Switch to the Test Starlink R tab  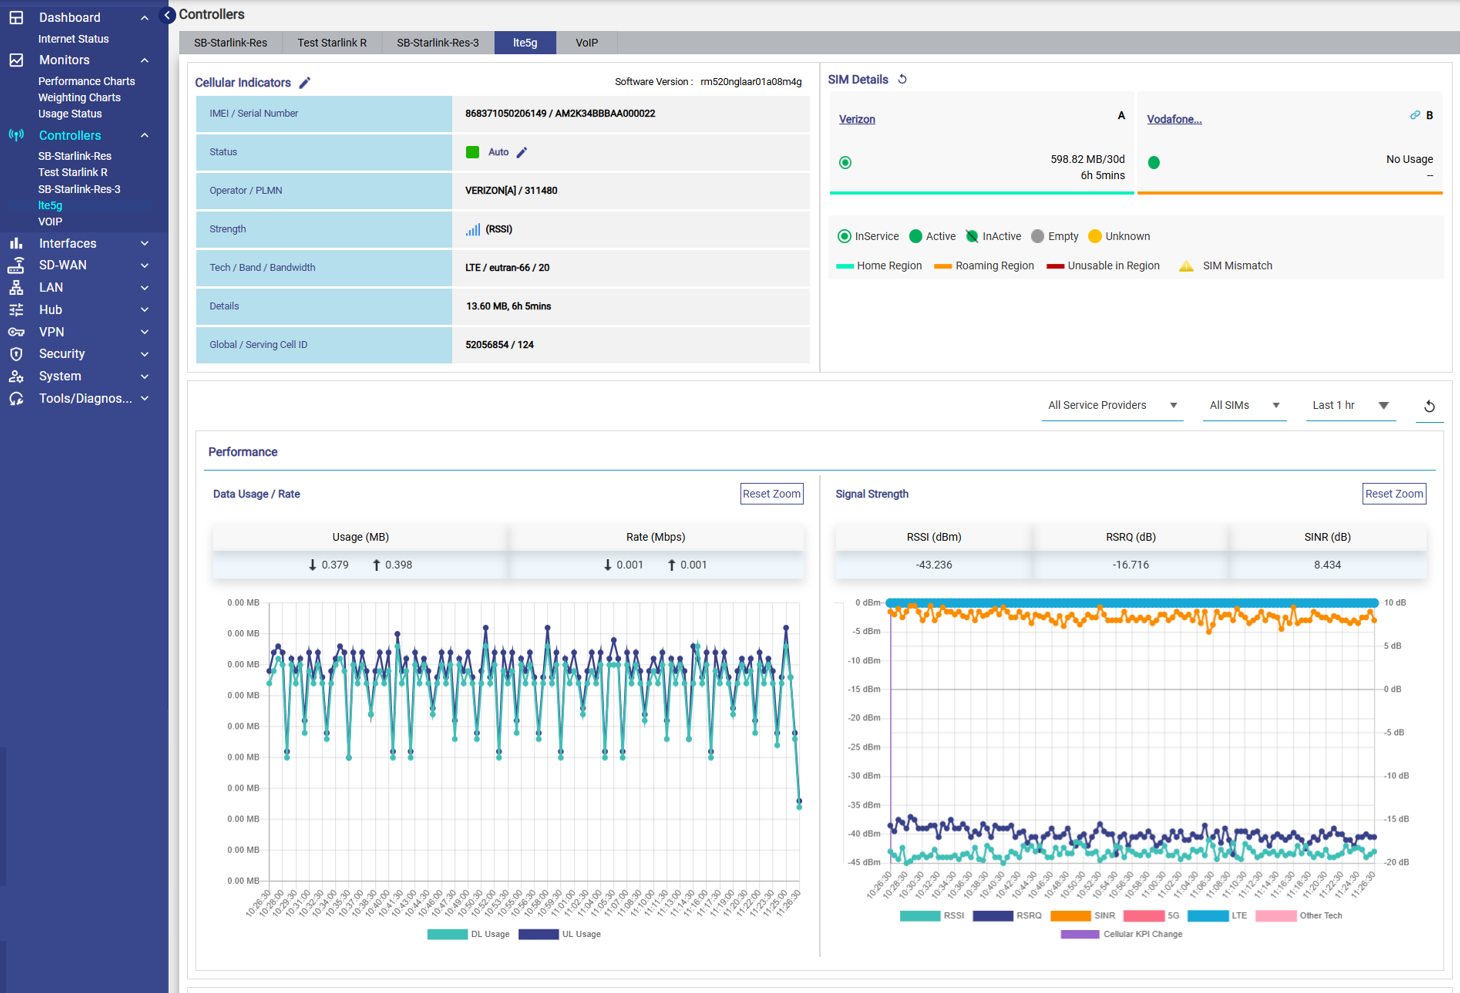click(332, 43)
